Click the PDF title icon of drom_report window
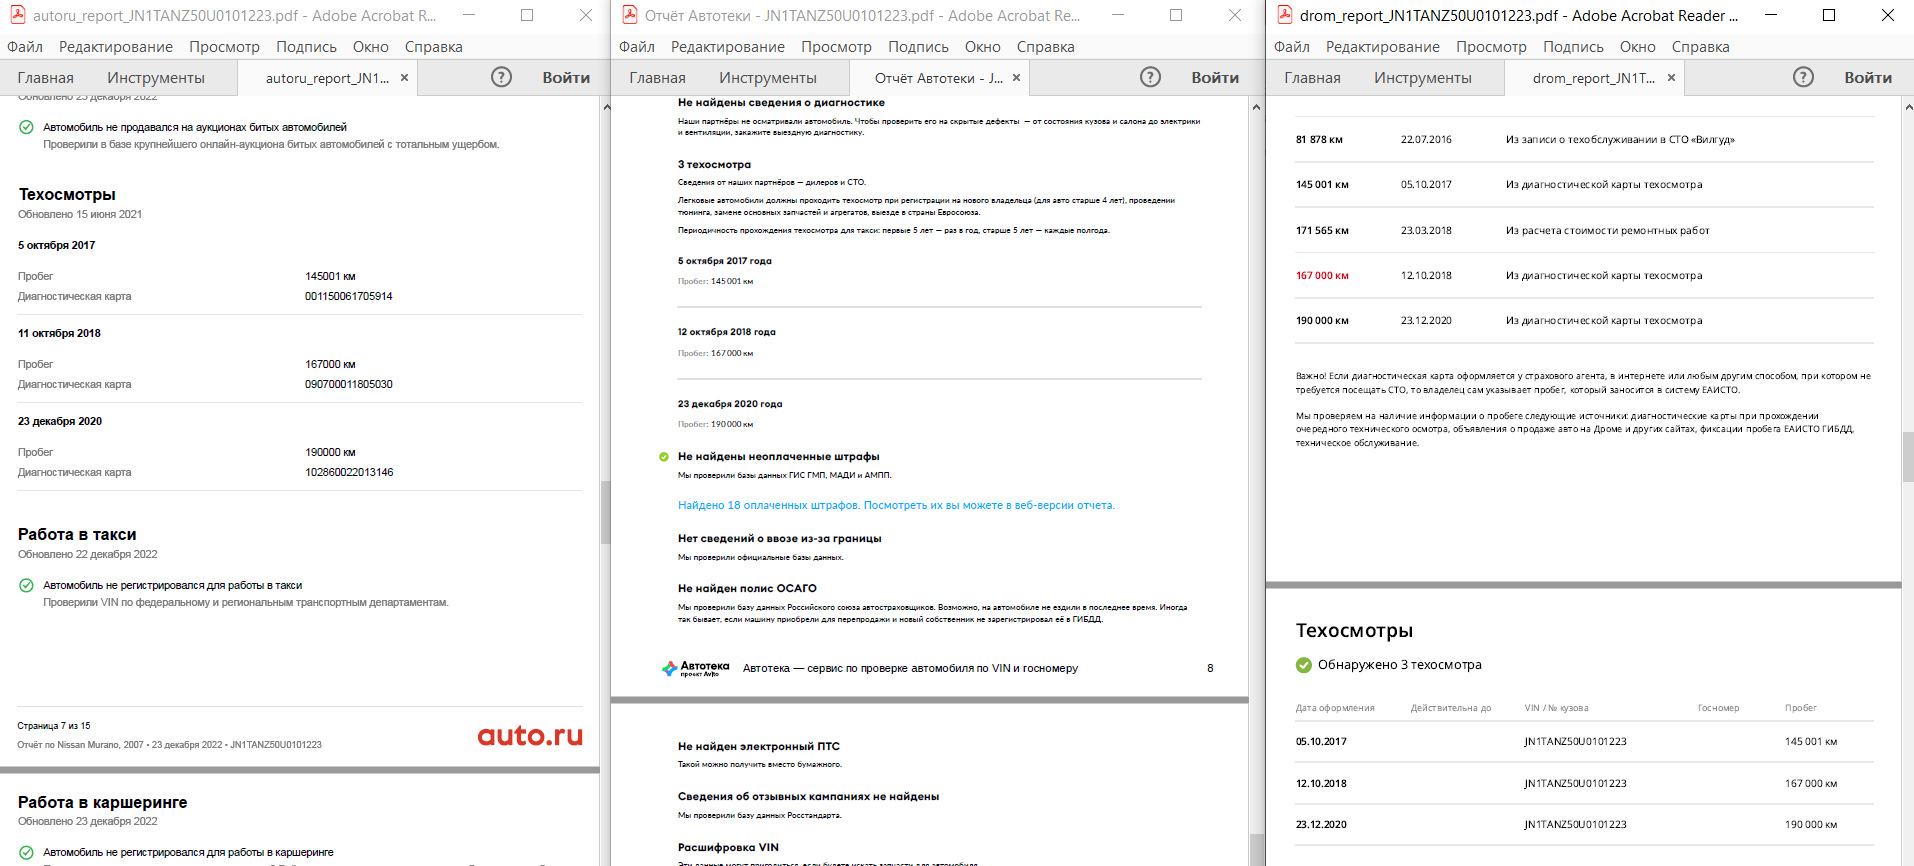 (1284, 15)
